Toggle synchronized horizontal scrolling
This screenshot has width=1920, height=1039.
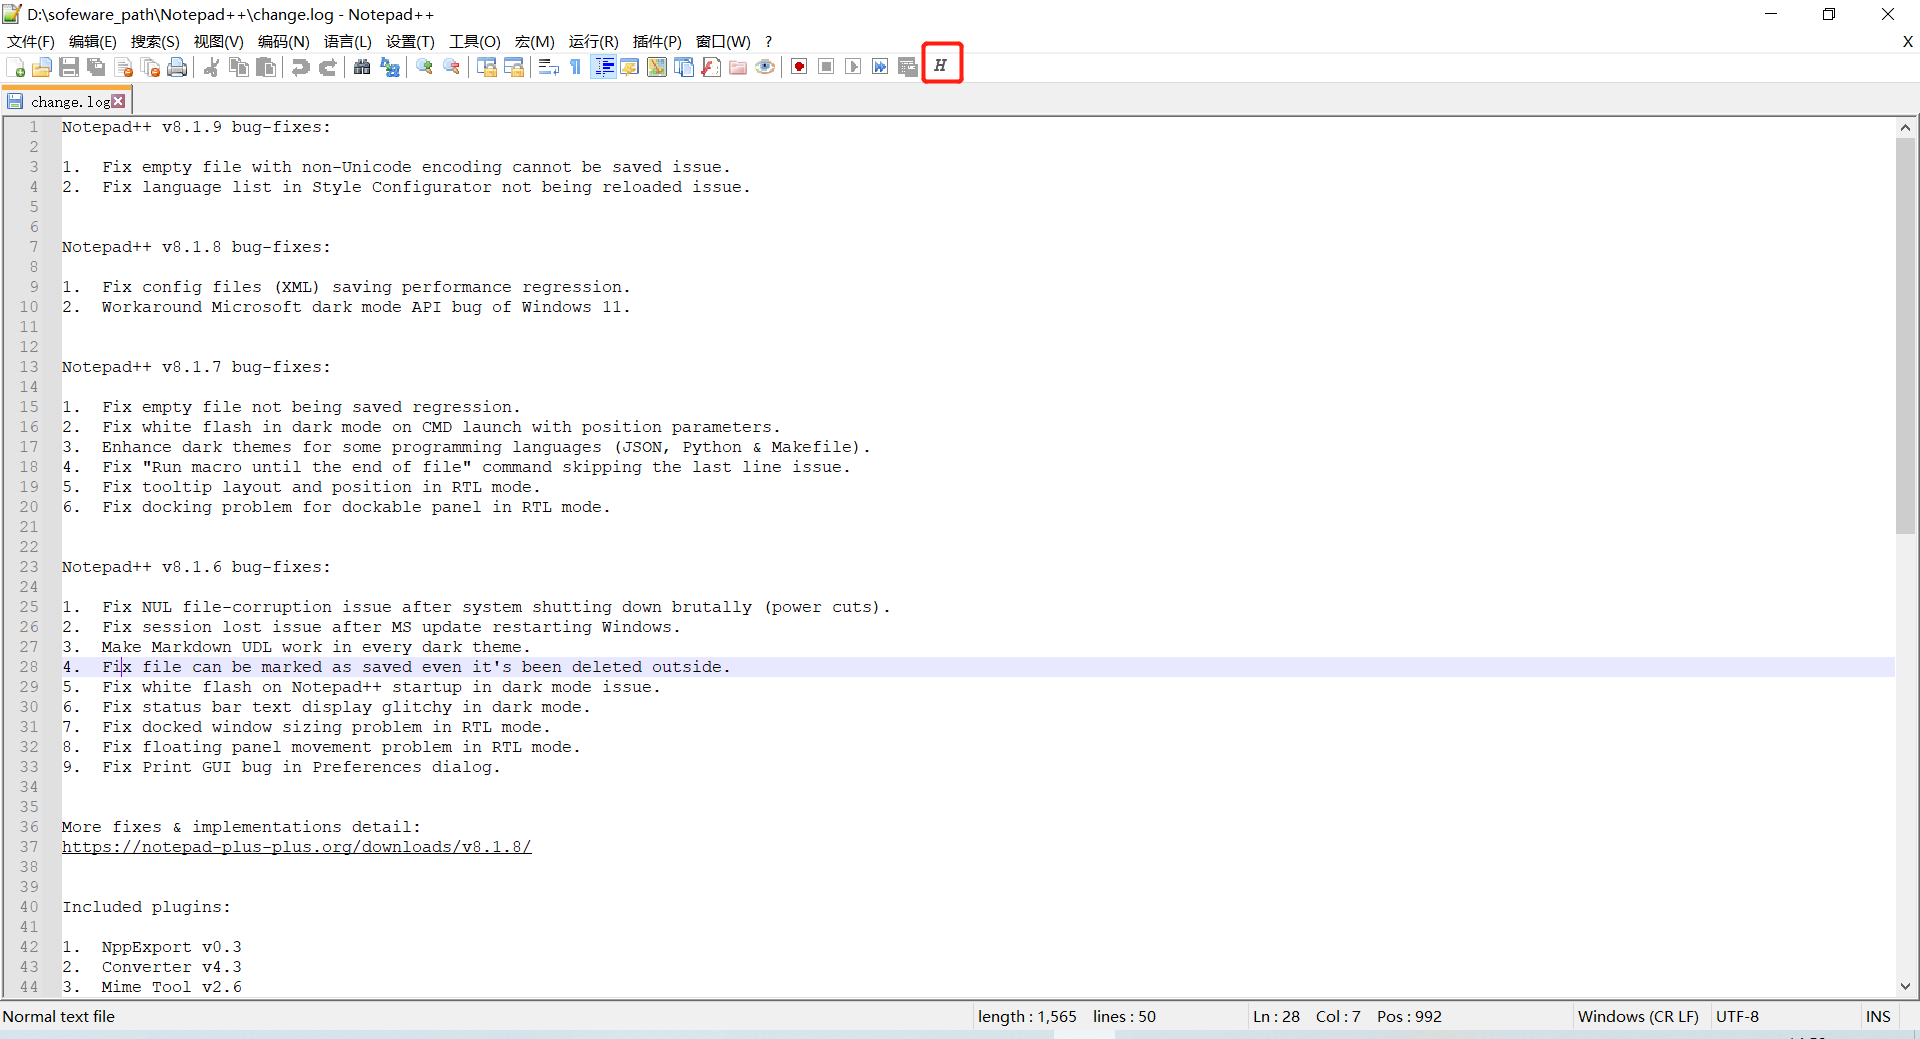514,67
